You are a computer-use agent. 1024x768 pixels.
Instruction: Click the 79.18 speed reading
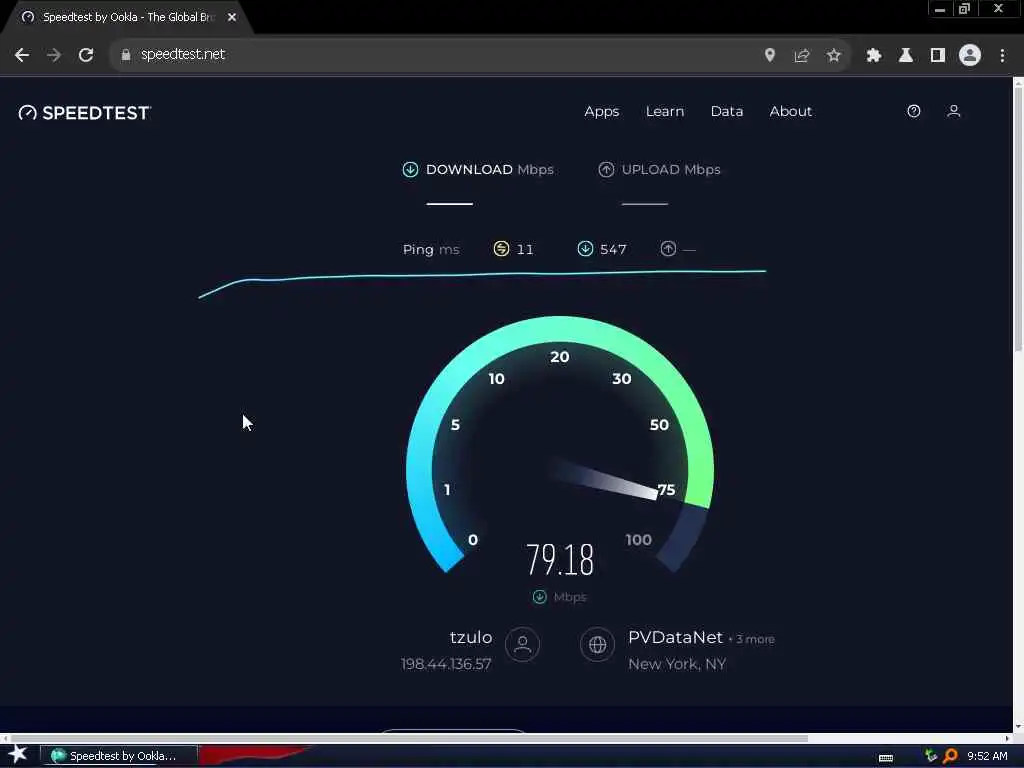coord(560,560)
